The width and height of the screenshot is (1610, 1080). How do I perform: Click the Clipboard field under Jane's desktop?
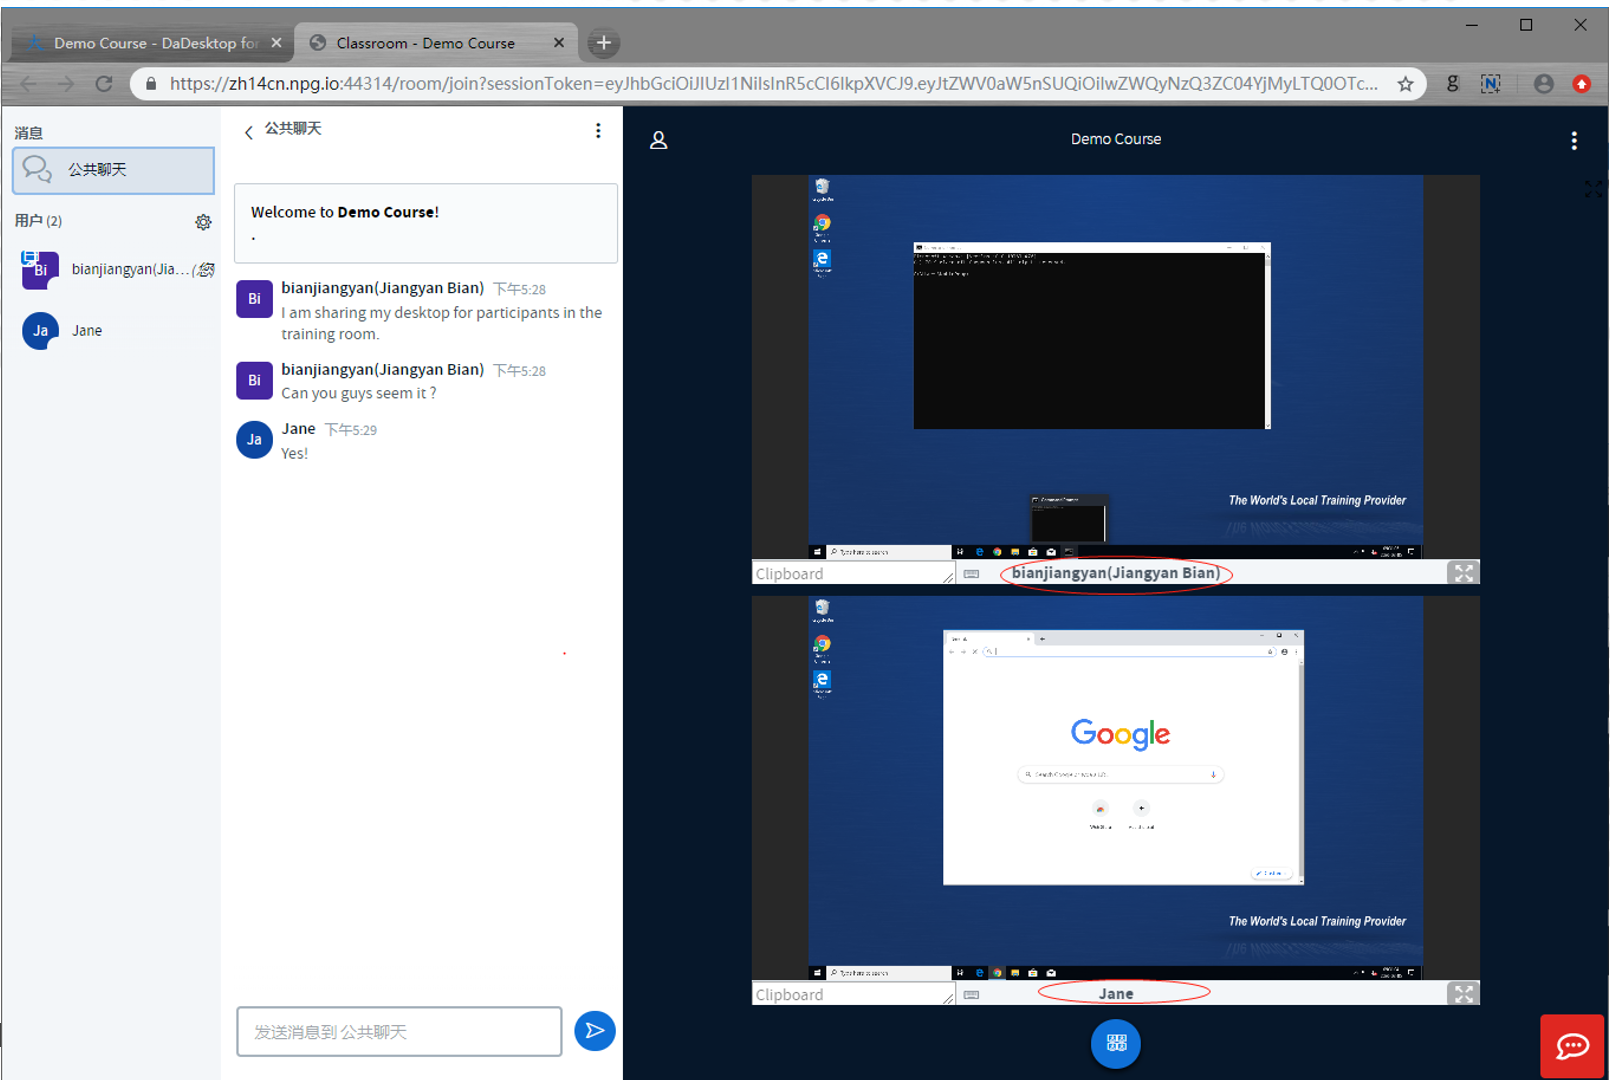point(847,995)
